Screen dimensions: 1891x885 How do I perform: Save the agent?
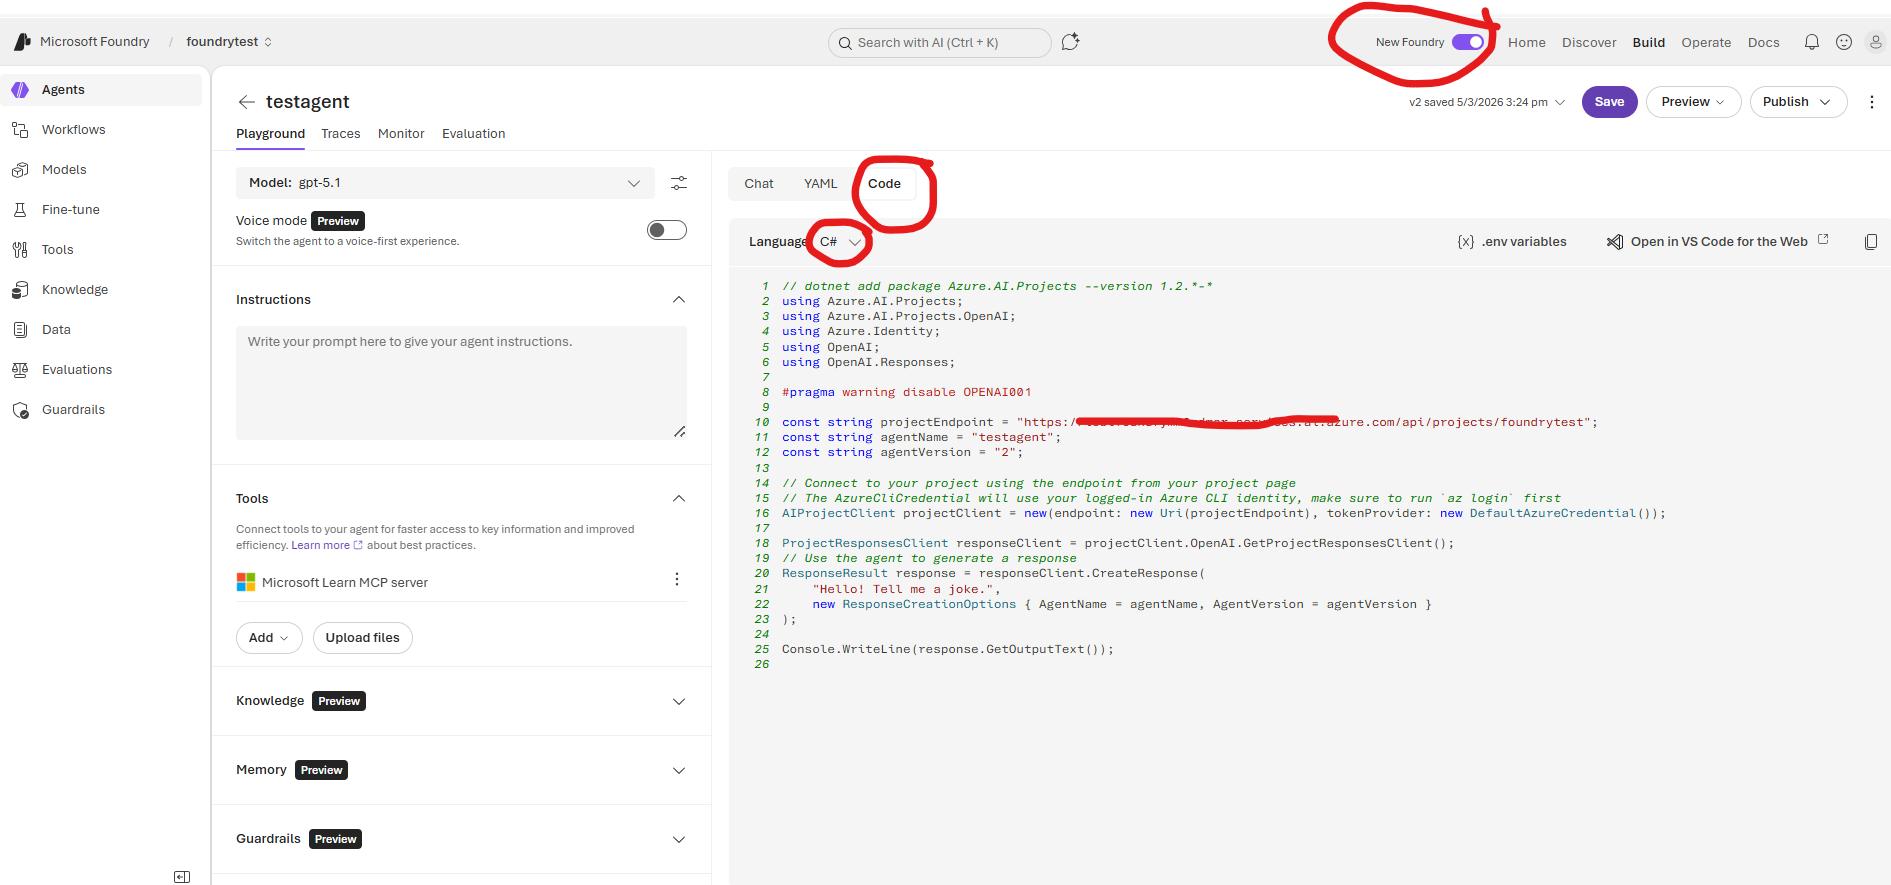click(1609, 102)
